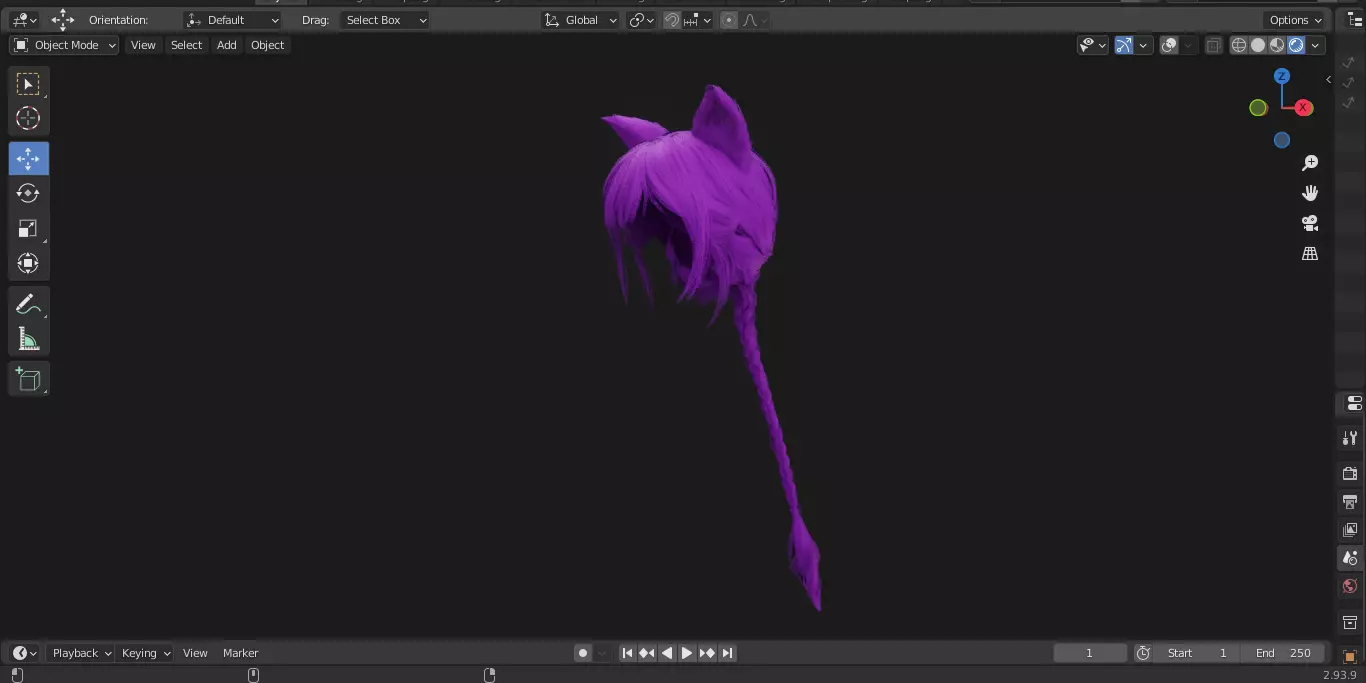1366x683 pixels.
Task: Toggle use preview range clock icon
Action: (x=1143, y=653)
